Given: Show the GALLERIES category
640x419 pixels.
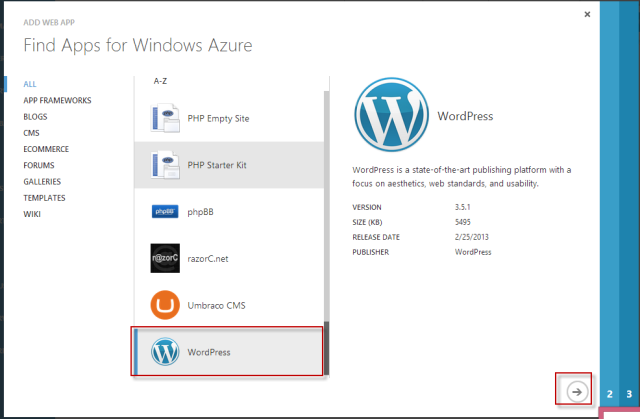Looking at the screenshot, I should pyautogui.click(x=42, y=182).
